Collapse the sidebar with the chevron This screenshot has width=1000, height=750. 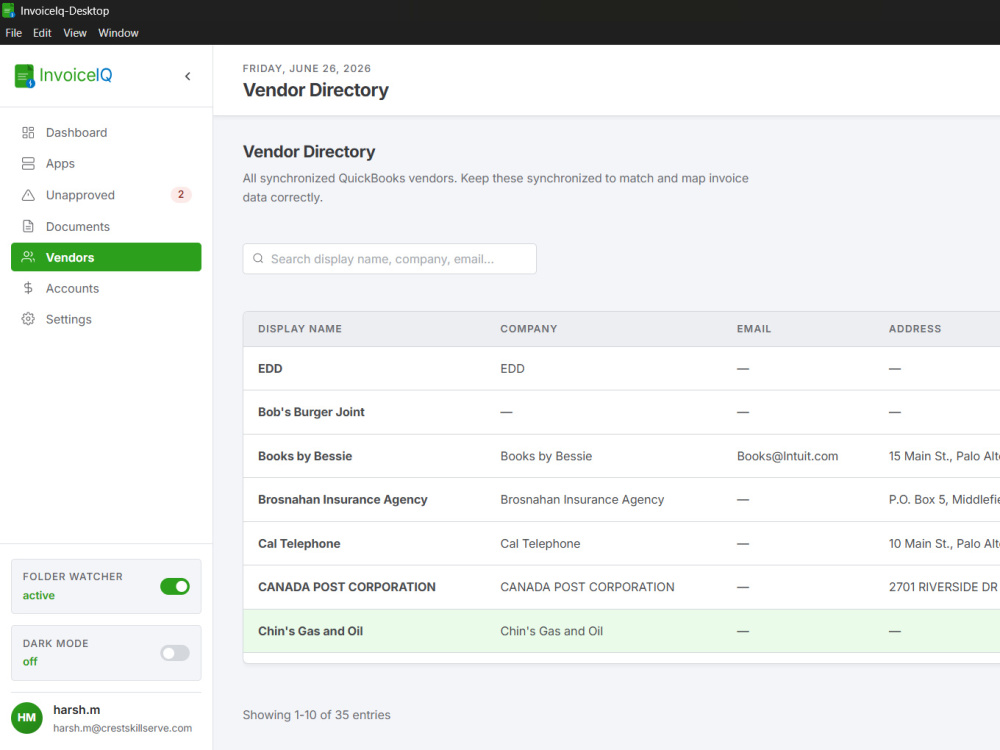188,77
